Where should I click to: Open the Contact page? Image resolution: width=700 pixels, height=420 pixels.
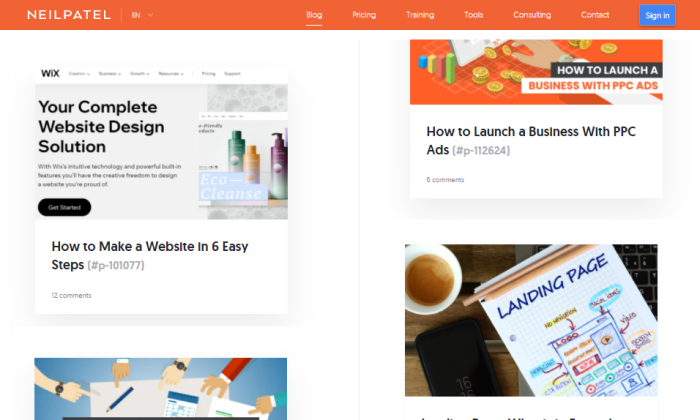click(x=595, y=15)
